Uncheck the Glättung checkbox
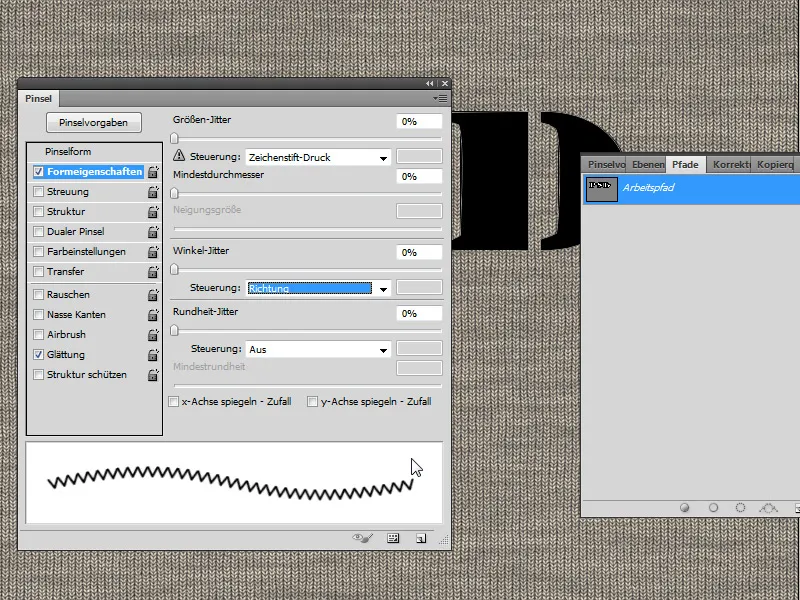 [38, 354]
